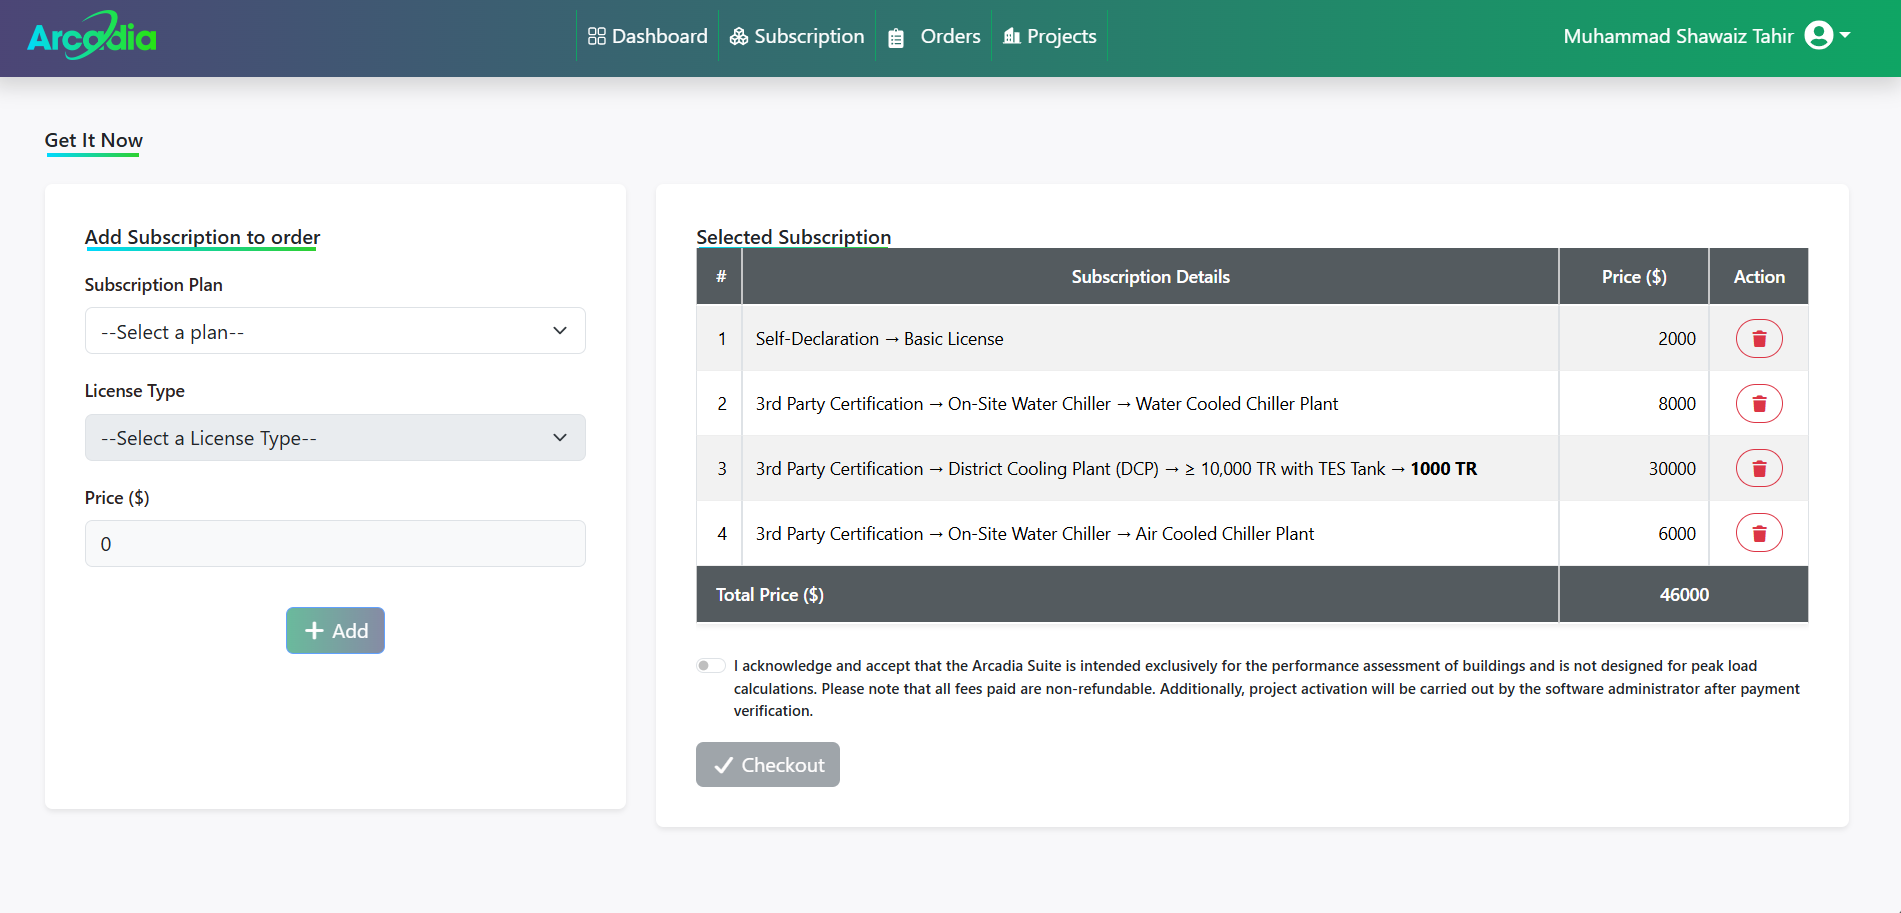Click the Muhammad Shawaiz Tahir username
The width and height of the screenshot is (1901, 913).
pos(1677,37)
